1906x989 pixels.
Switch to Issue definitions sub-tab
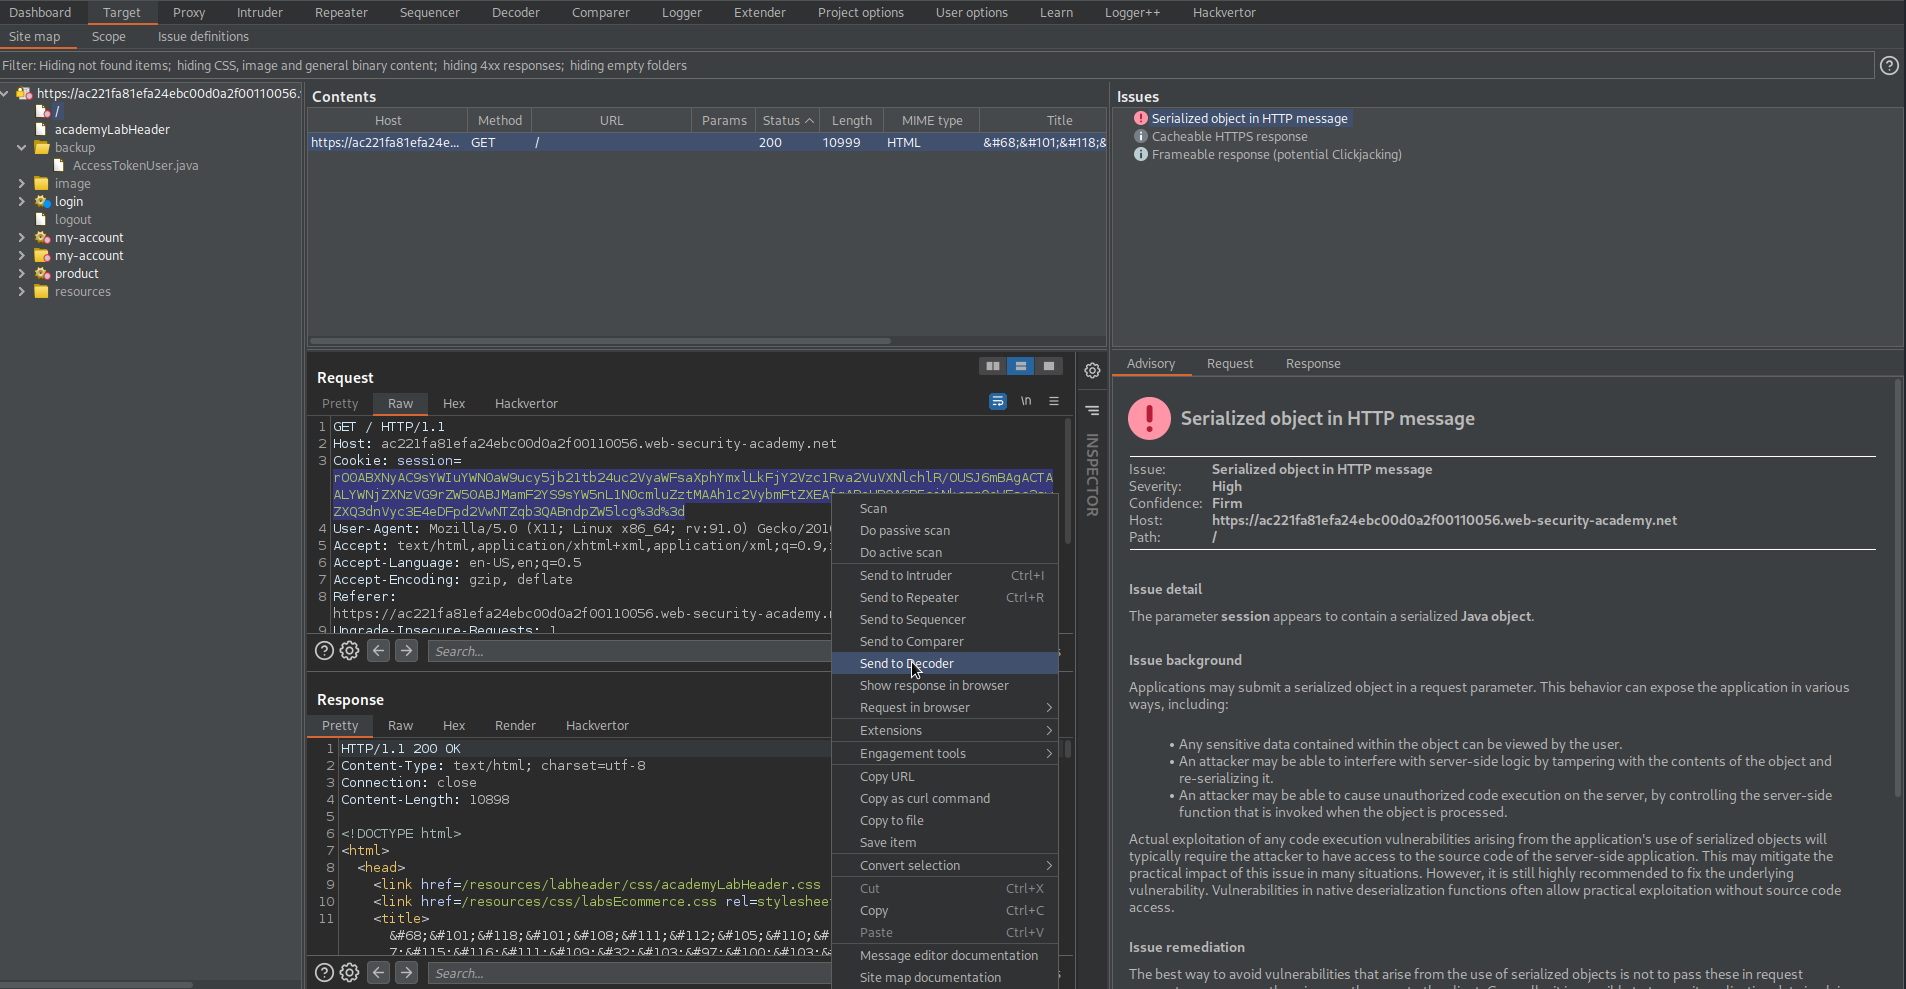click(203, 37)
